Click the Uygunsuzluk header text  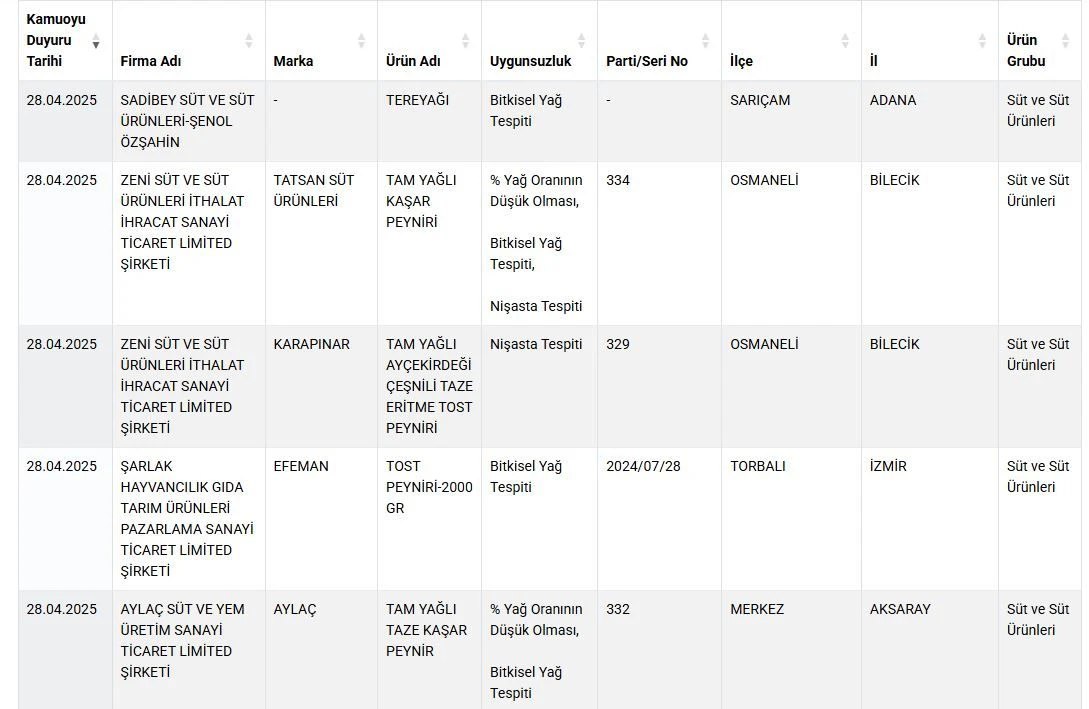tap(530, 61)
